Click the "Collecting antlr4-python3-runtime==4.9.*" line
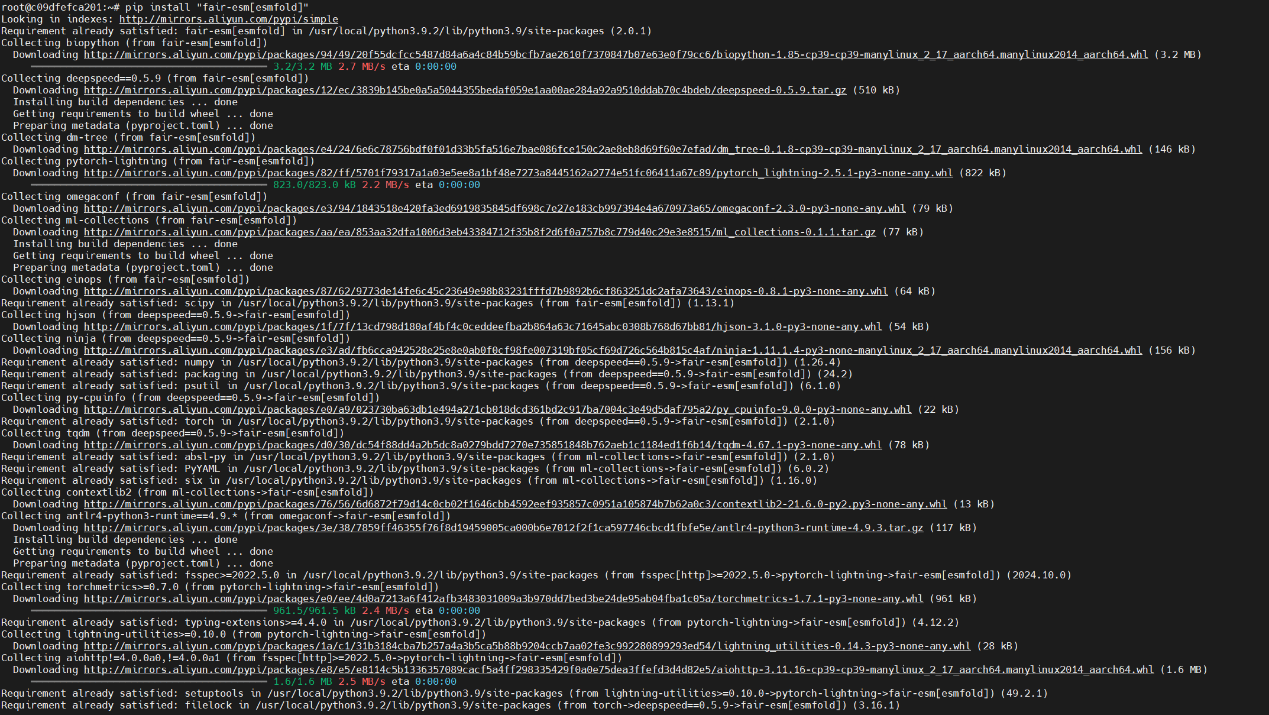Screen dimensions: 1269x715 pos(226,515)
